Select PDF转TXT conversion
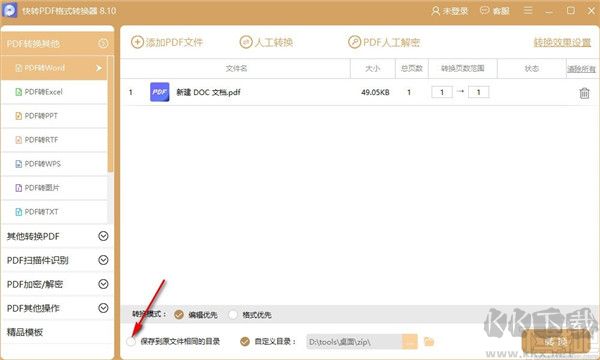Screen dimensions: 600x360 point(54,212)
